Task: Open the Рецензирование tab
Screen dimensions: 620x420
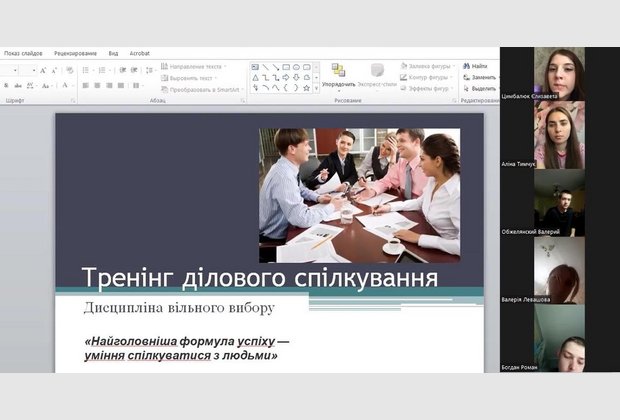Action: coord(75,53)
